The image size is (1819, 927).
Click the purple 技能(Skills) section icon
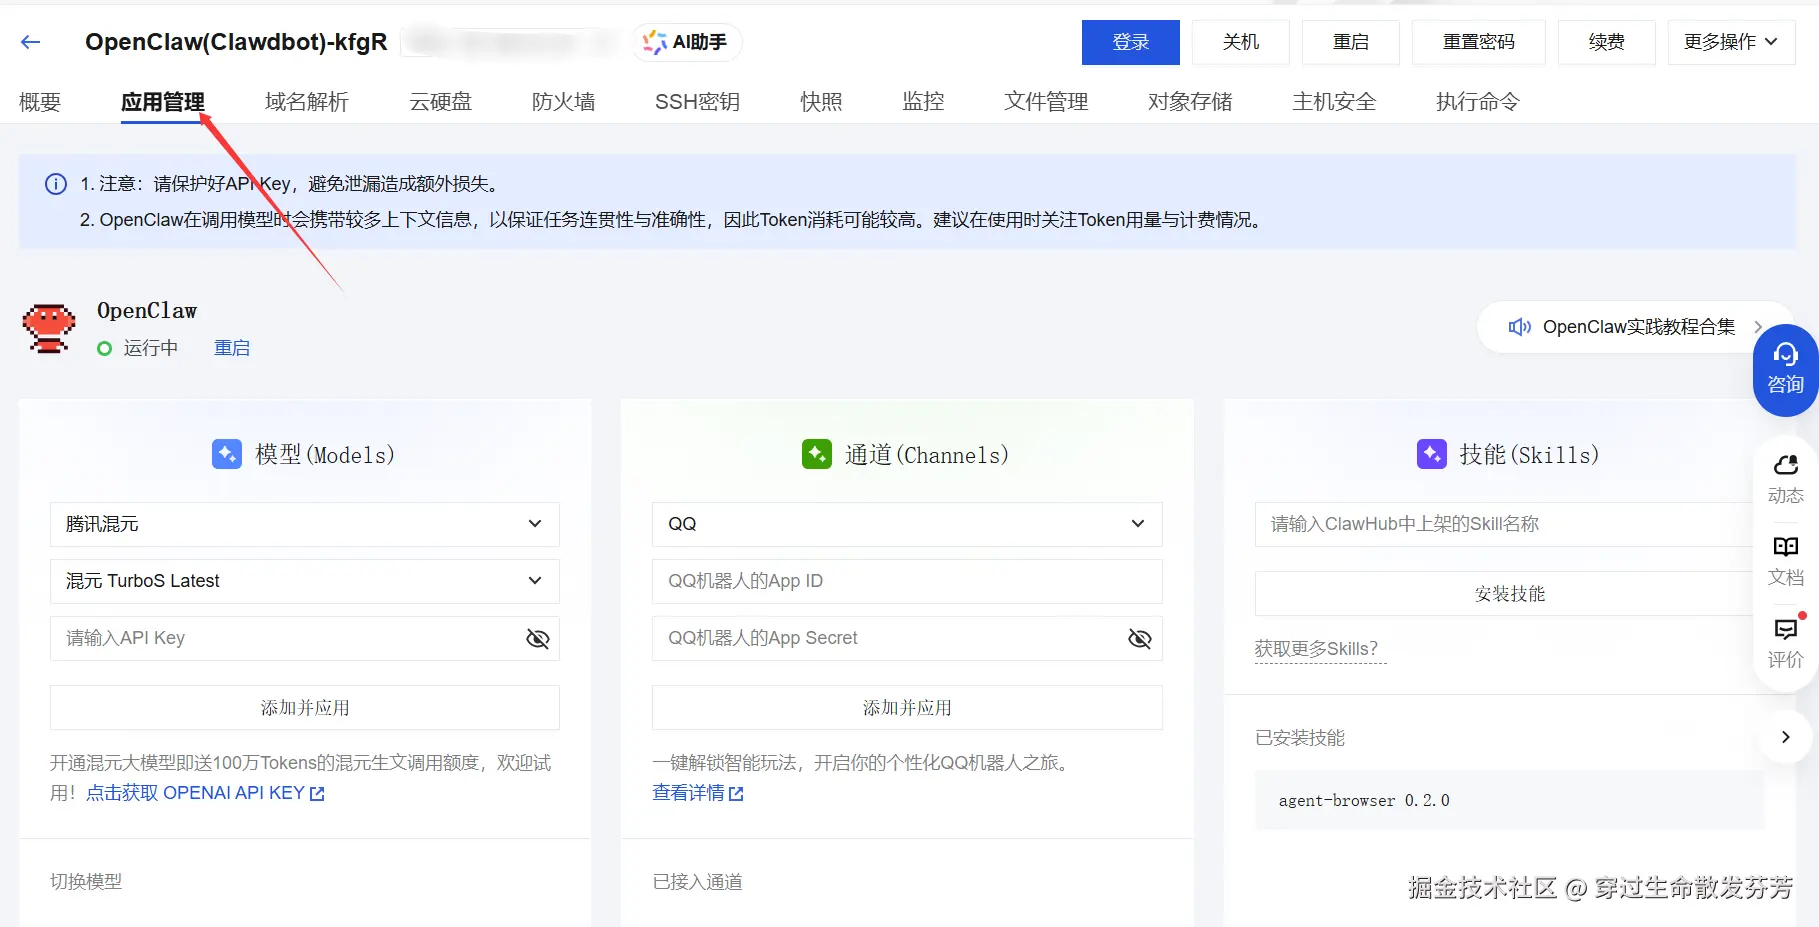1432,454
